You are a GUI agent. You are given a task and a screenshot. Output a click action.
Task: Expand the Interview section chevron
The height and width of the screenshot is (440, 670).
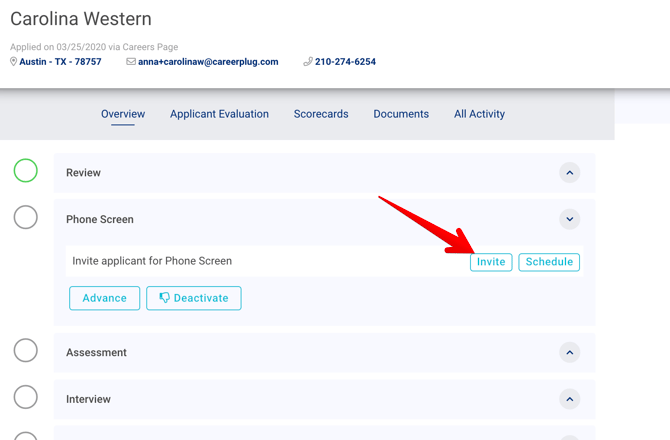(569, 399)
